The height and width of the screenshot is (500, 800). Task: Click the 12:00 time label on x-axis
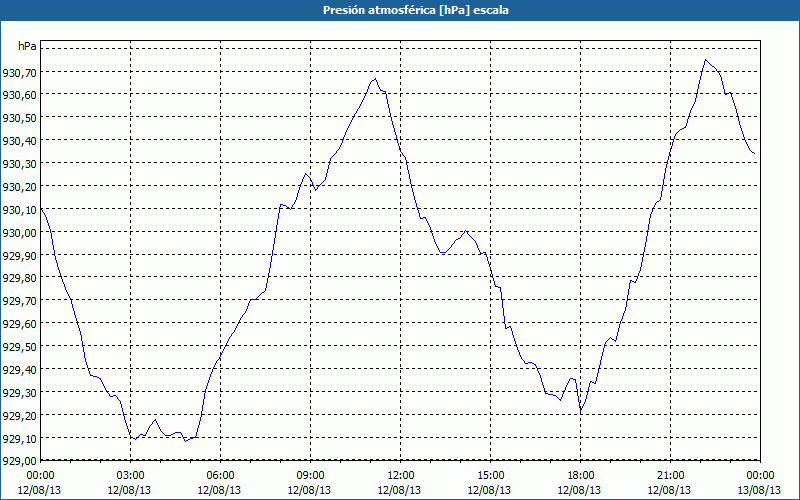tap(401, 476)
